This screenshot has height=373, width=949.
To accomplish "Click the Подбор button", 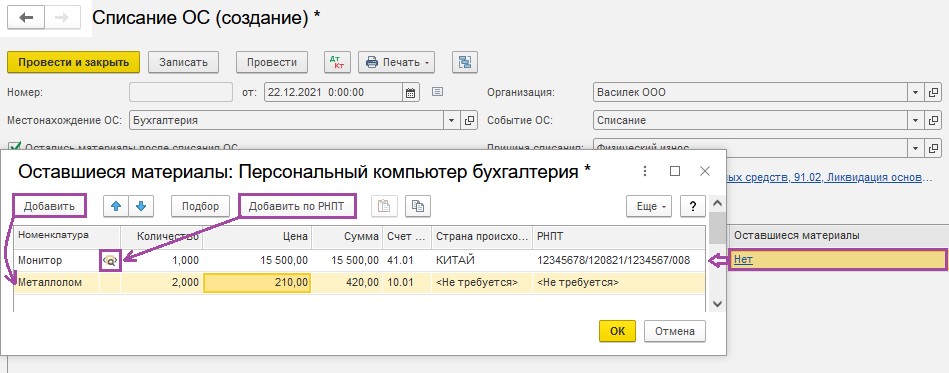I will pos(200,206).
